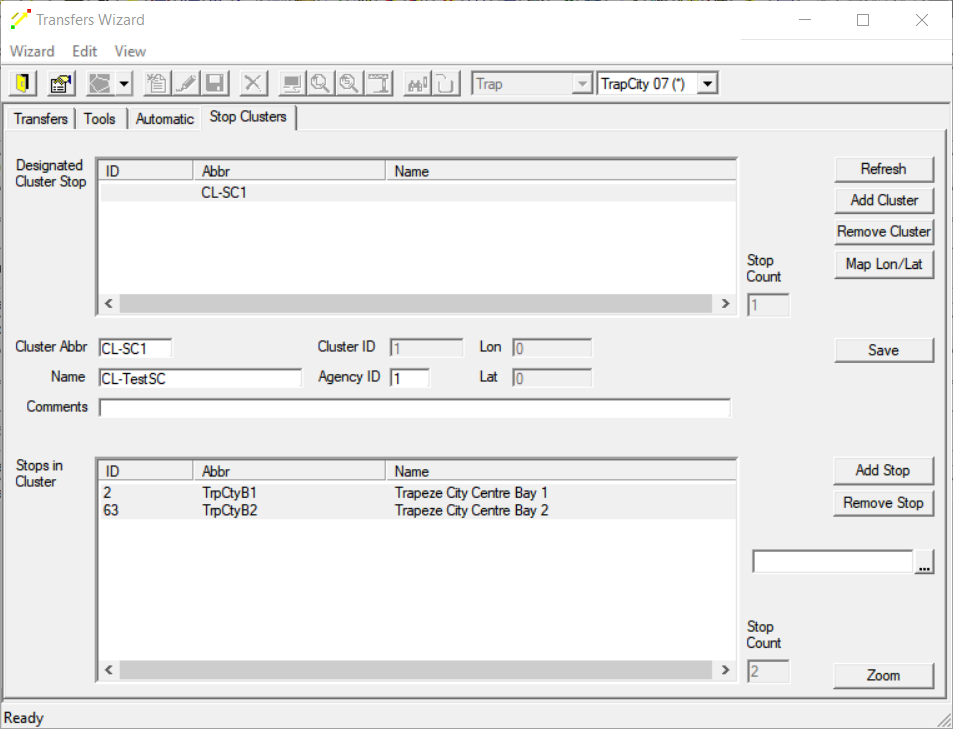Click the Delete X toolbar icon
This screenshot has width=953, height=729.
pyautogui.click(x=252, y=83)
